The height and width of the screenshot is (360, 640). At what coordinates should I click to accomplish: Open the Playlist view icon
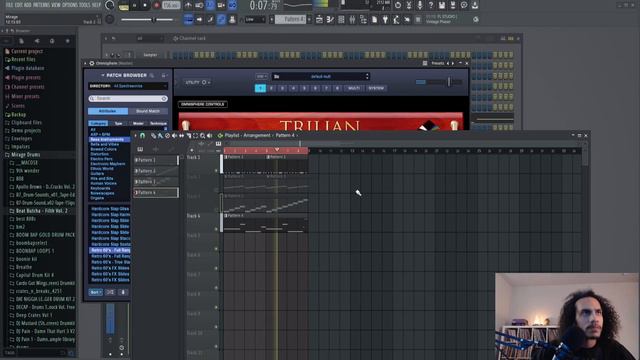coord(319,20)
